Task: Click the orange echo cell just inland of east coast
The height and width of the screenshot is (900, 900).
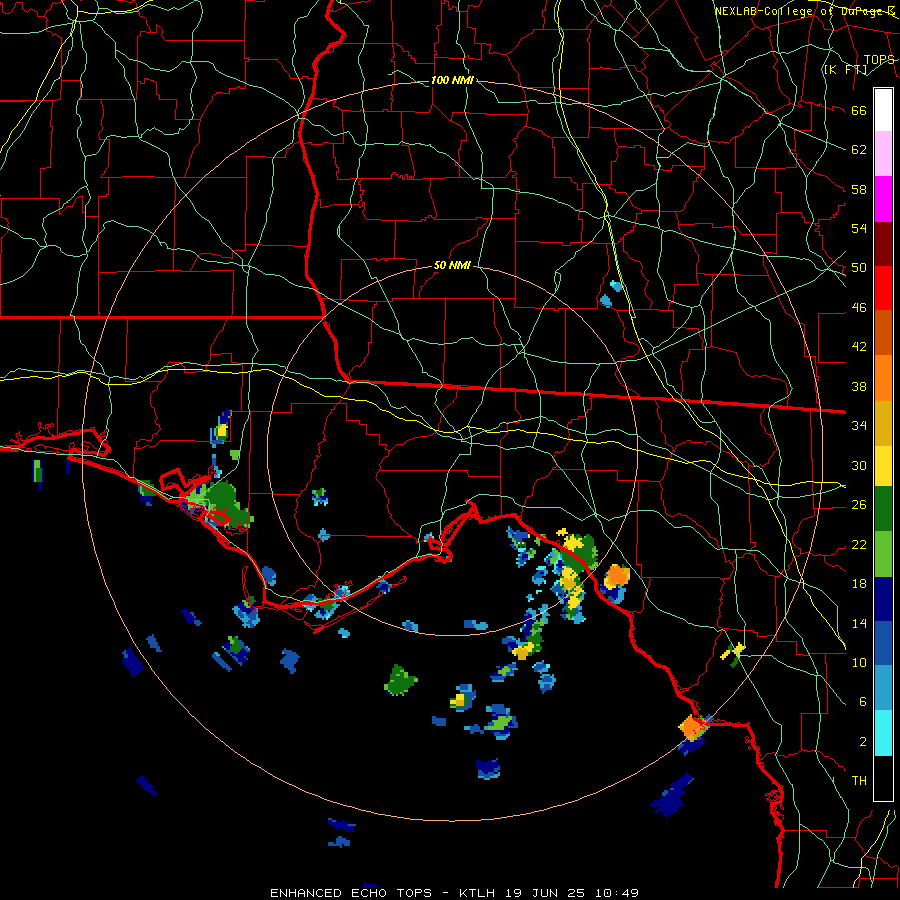Action: (616, 576)
